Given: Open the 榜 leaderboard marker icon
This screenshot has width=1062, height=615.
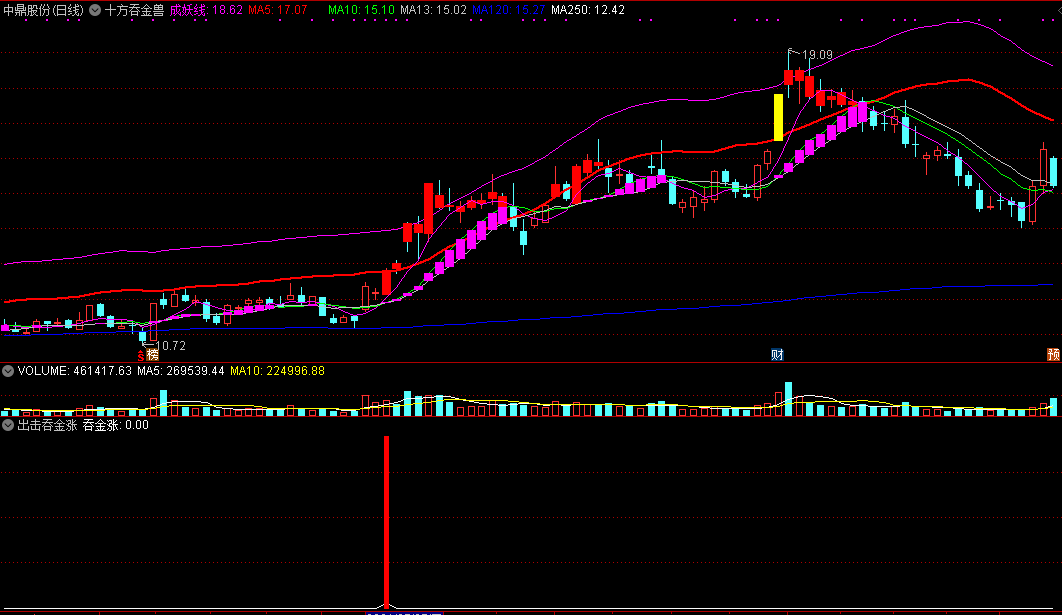Looking at the screenshot, I should point(152,355).
